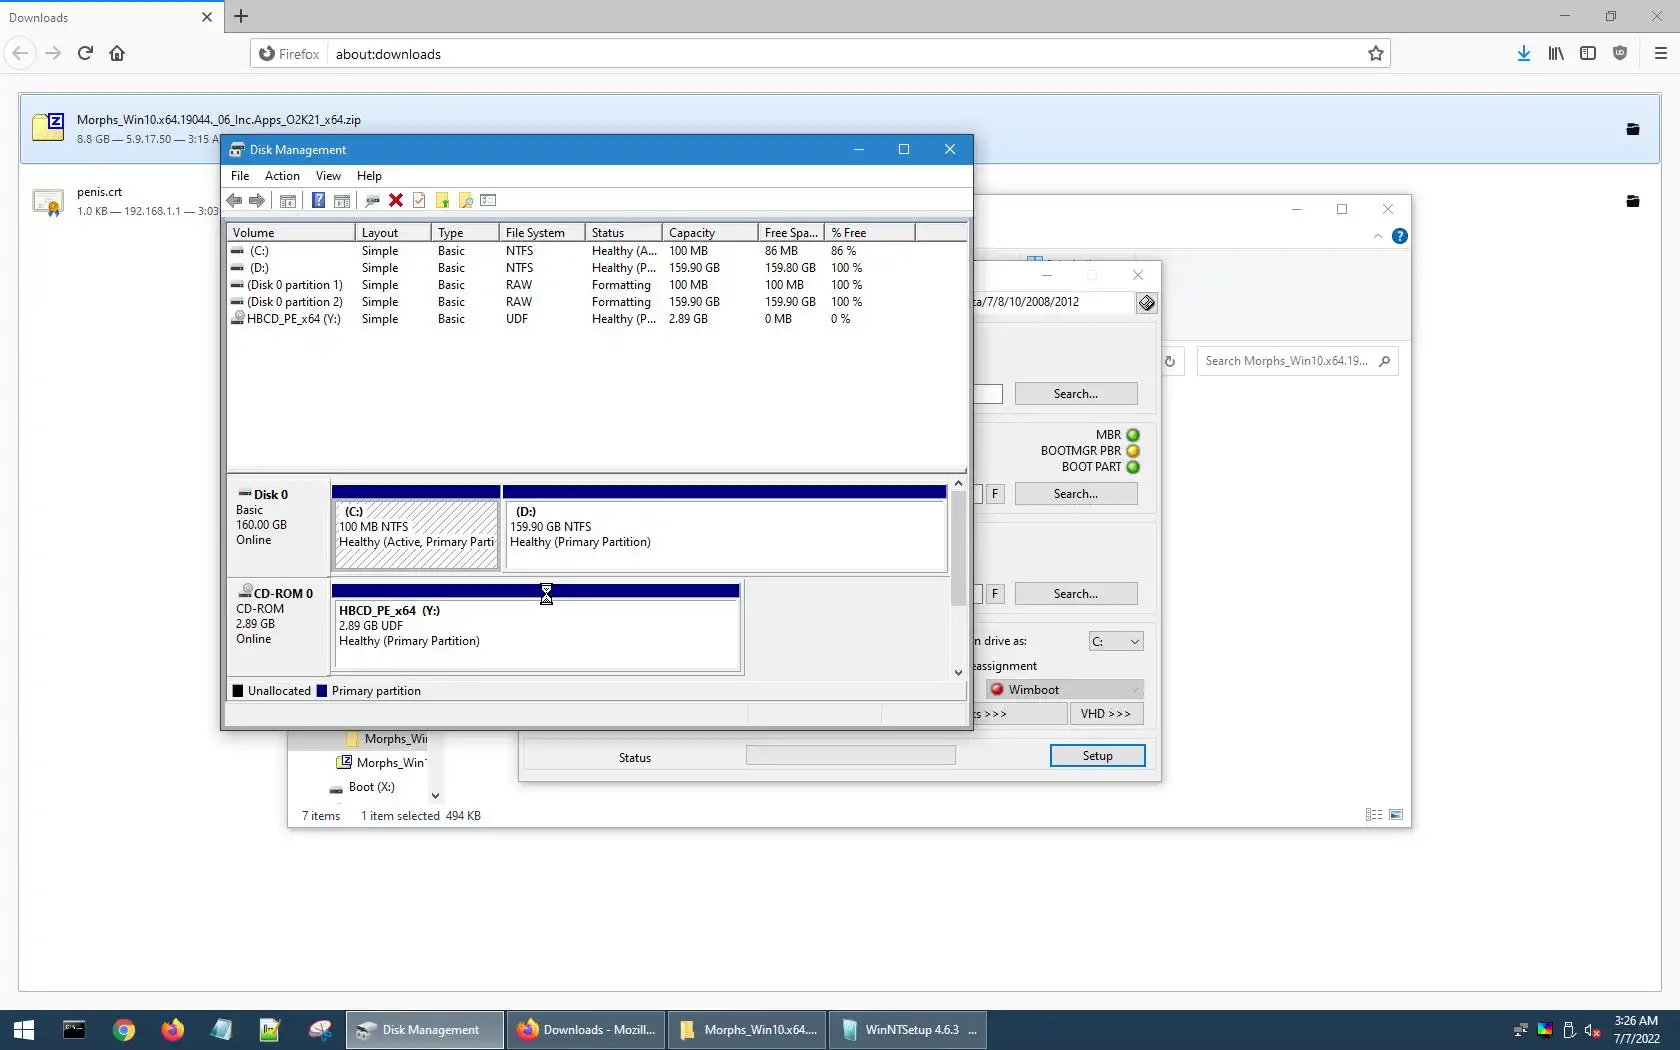
Task: Click the list settings toolbar icon after the magnifier folder
Action: tap(488, 201)
